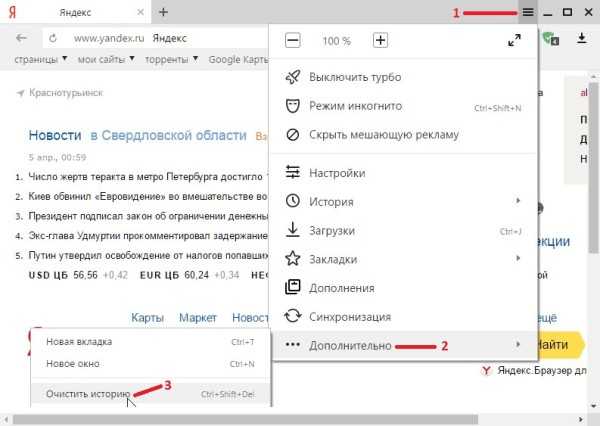Click the reload icon in address bar
The image size is (600, 426).
click(x=52, y=39)
